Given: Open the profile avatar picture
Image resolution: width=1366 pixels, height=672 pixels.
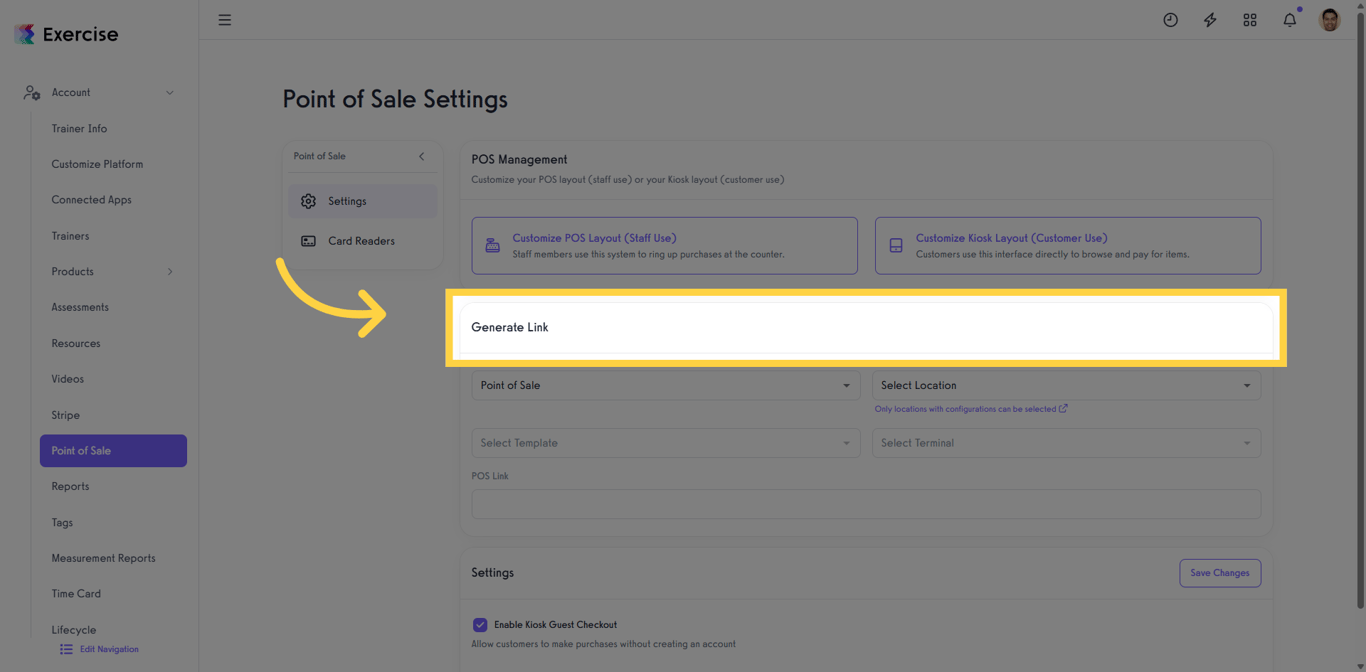Looking at the screenshot, I should click(x=1329, y=19).
